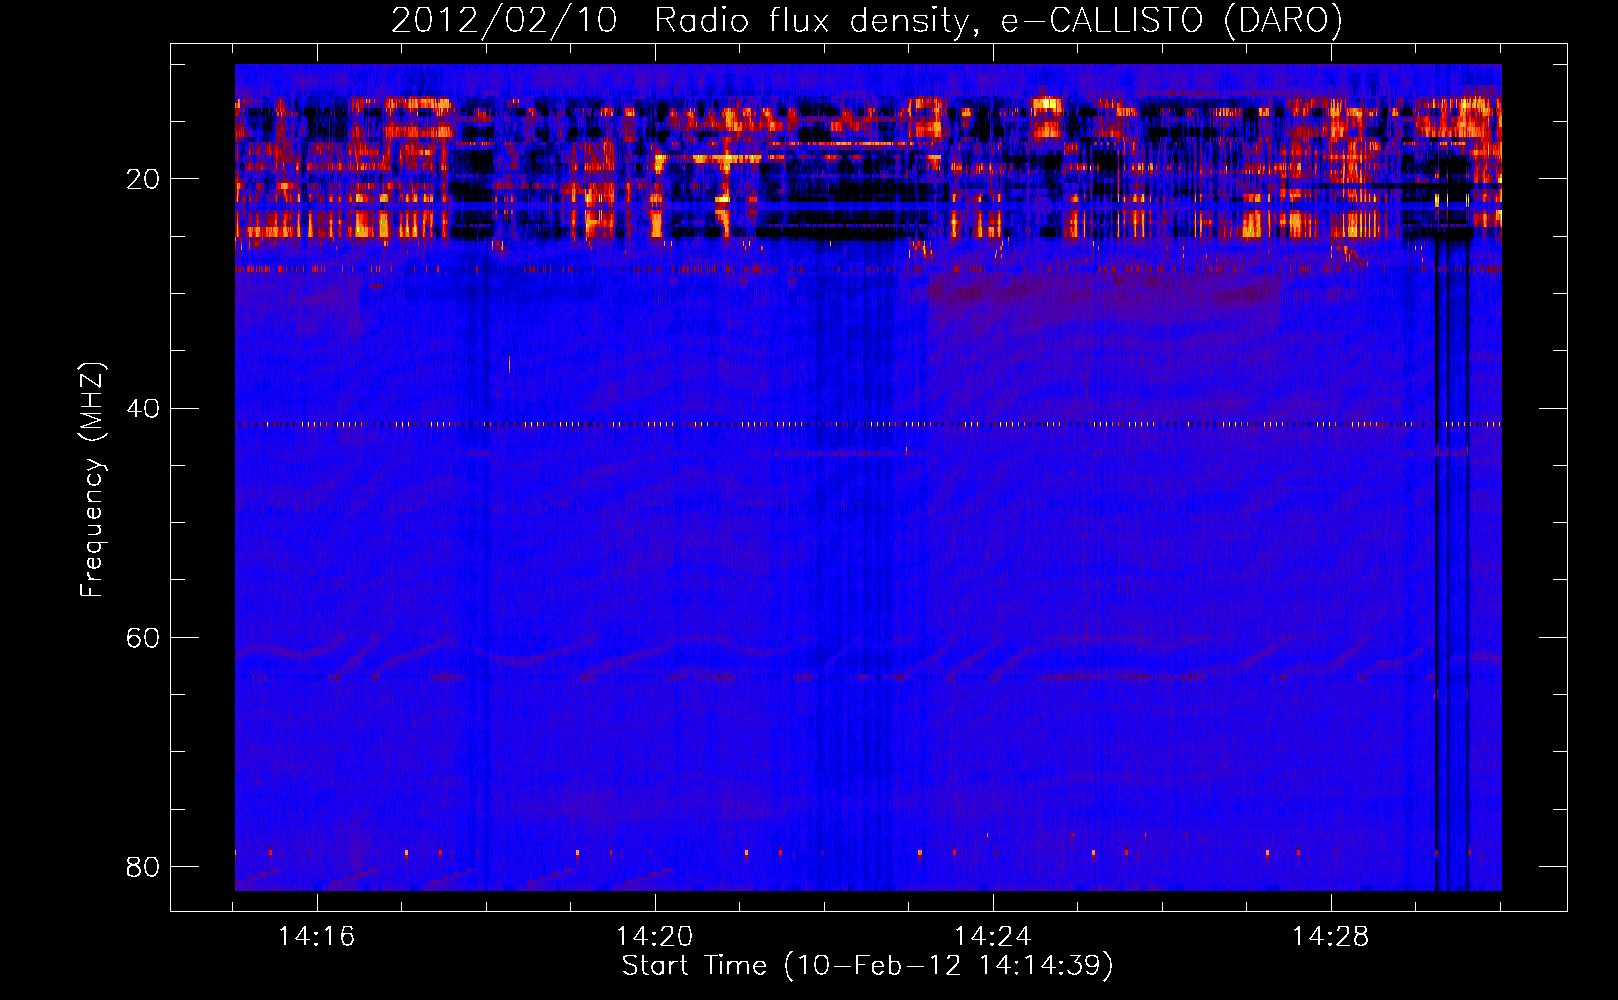Viewport: 1618px width, 1000px height.
Task: Click the 'Start Time (10-Feb-12 14:14:39)' label
Action: [867, 966]
